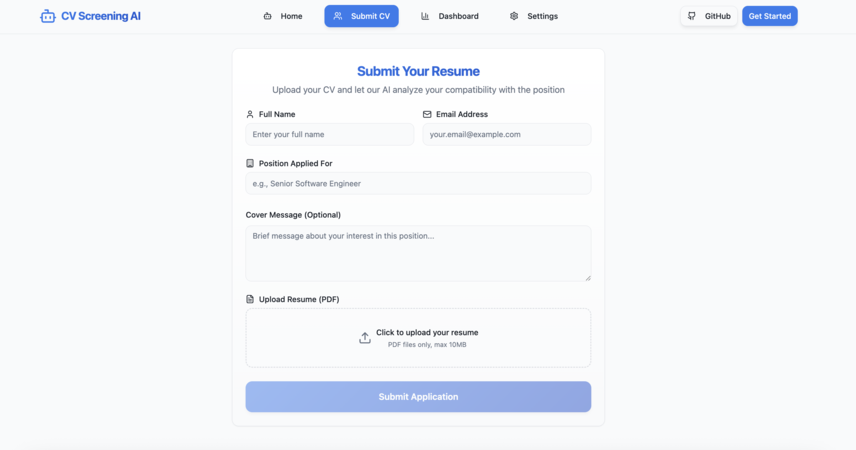Click the upload arrow icon in resume dropzone
856x450 pixels.
[x=365, y=338]
